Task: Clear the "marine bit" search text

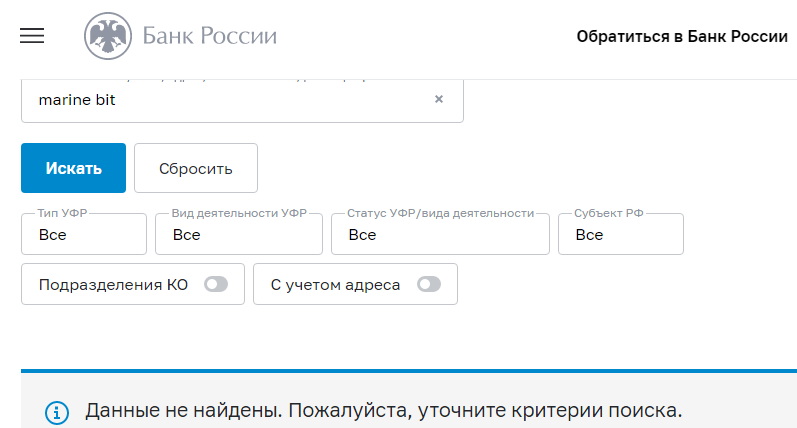Action: (x=438, y=99)
